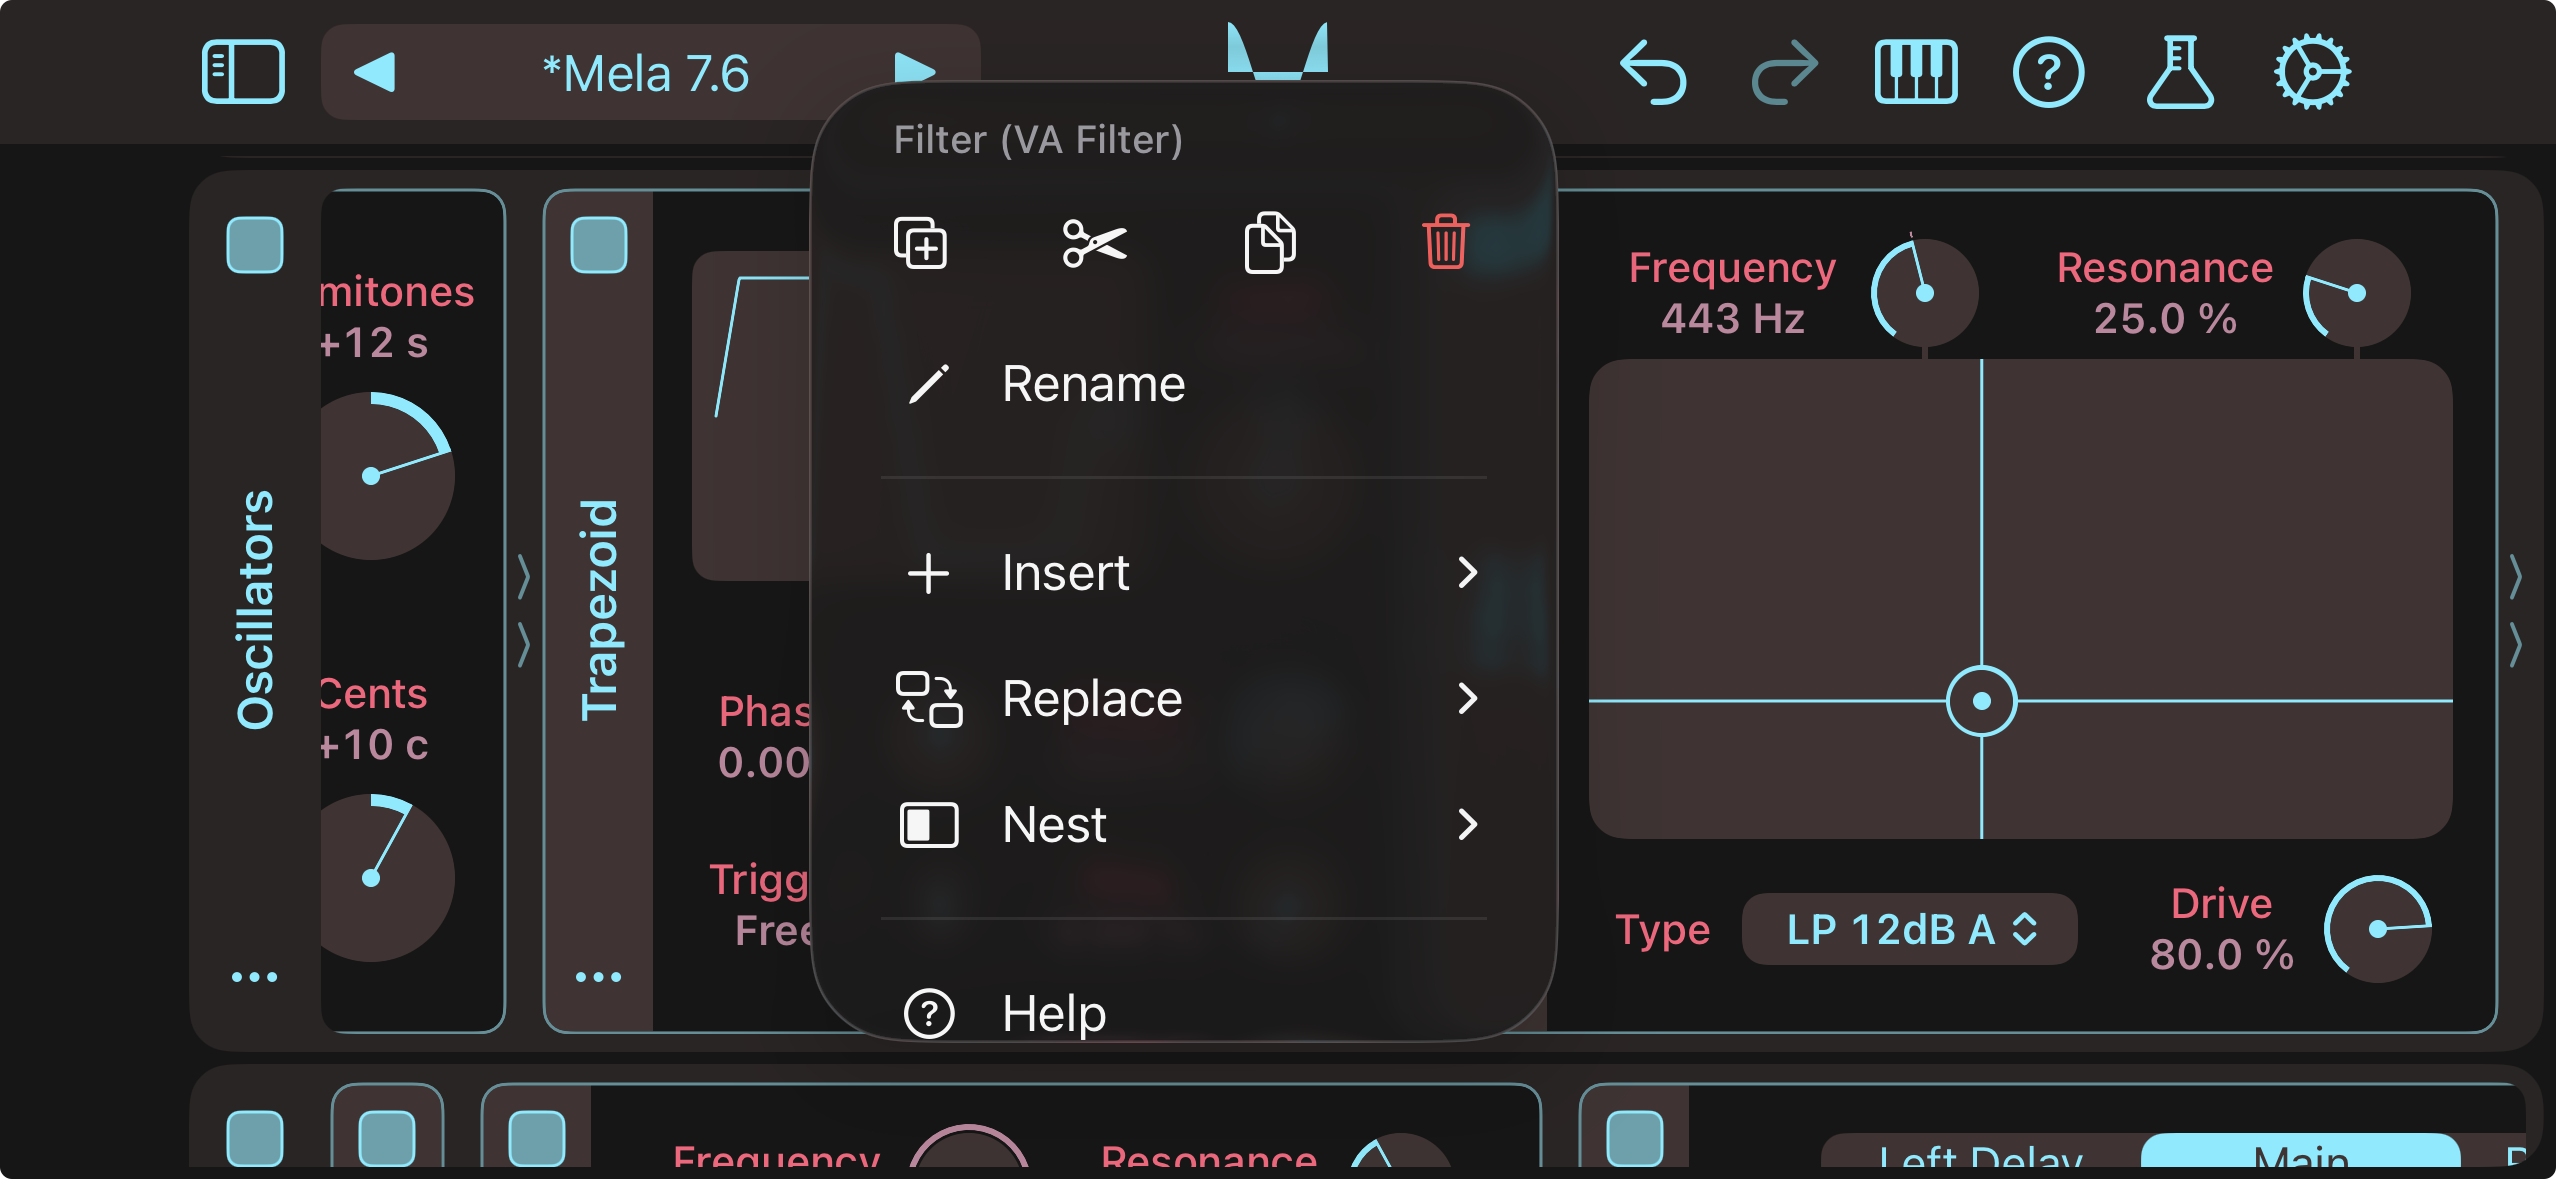This screenshot has width=2556, height=1179.
Task: Open the on-screen keyboard
Action: (x=1916, y=71)
